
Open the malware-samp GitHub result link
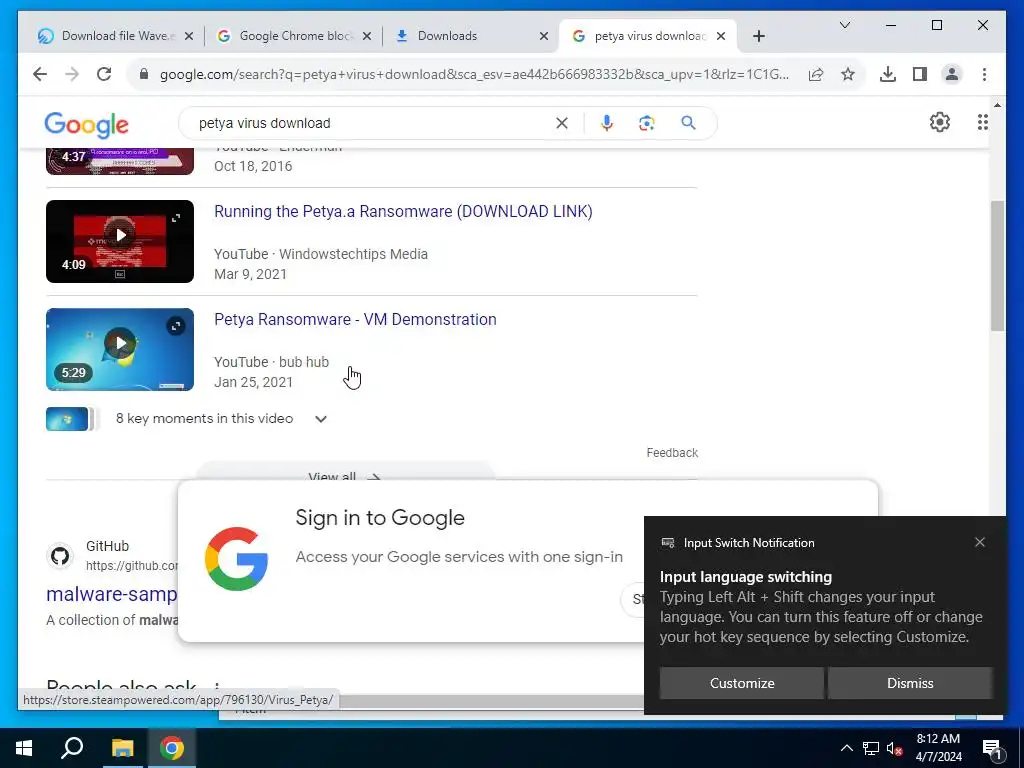tap(112, 594)
